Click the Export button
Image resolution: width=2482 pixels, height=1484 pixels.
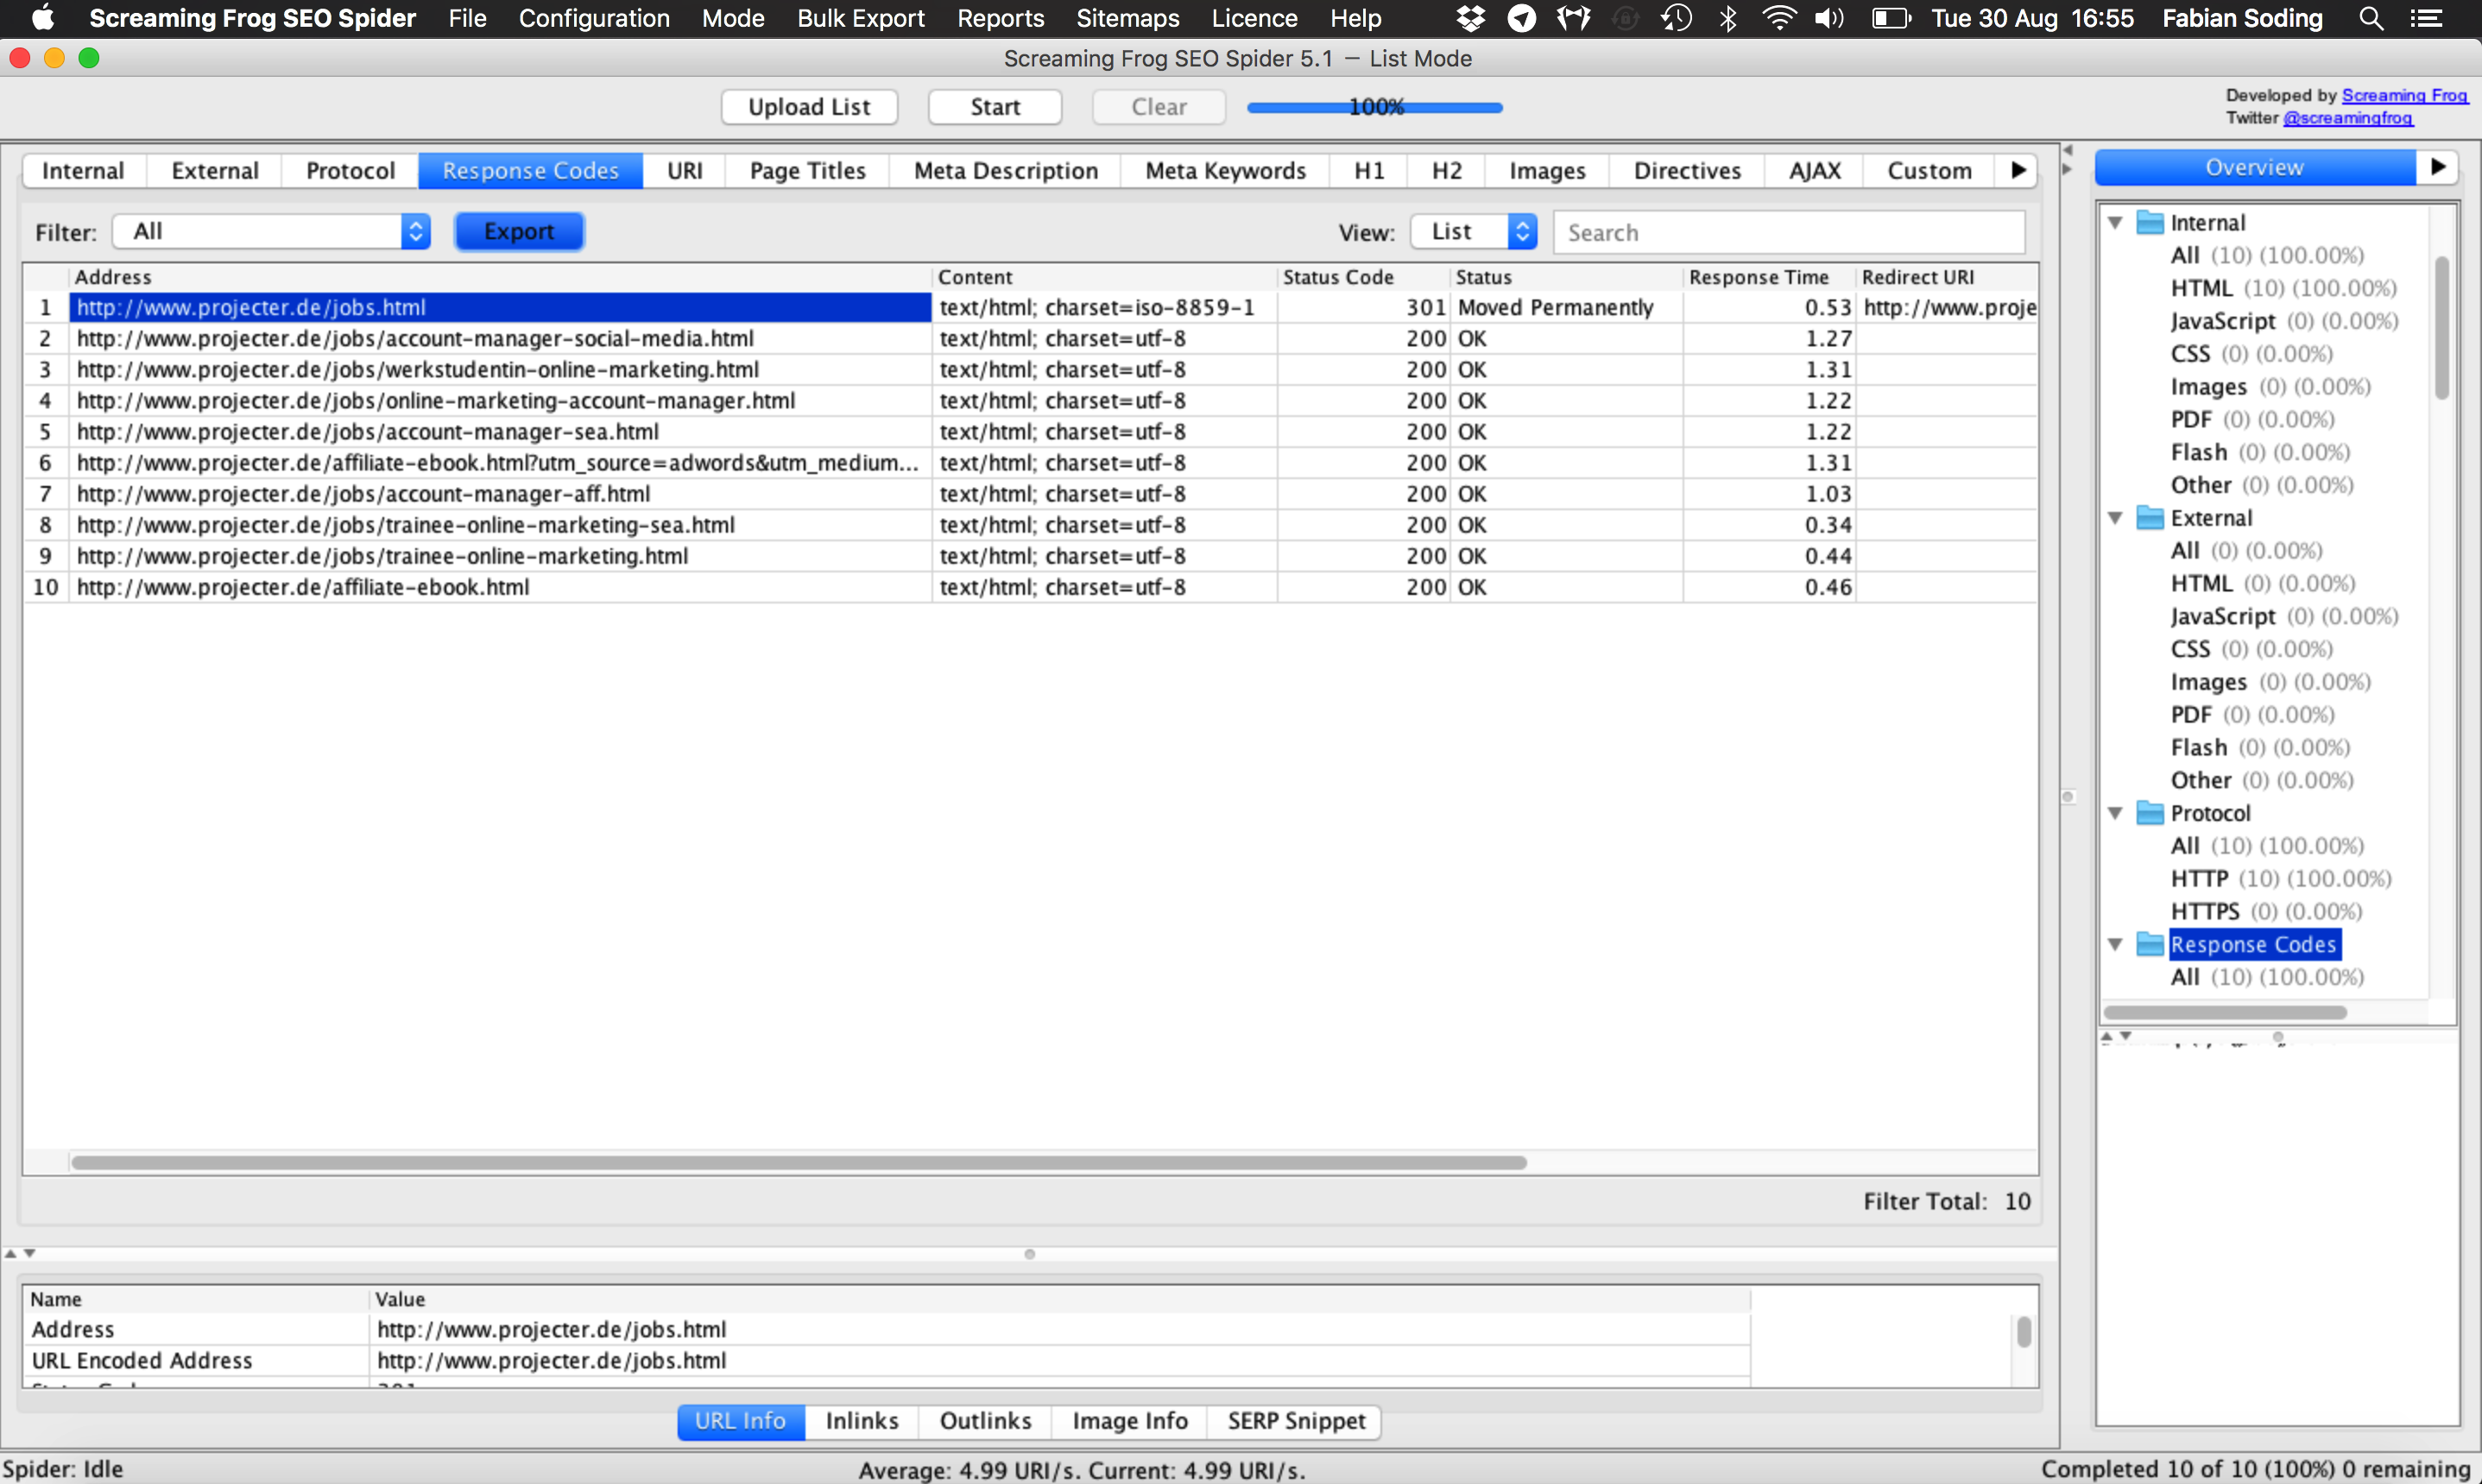click(x=518, y=232)
